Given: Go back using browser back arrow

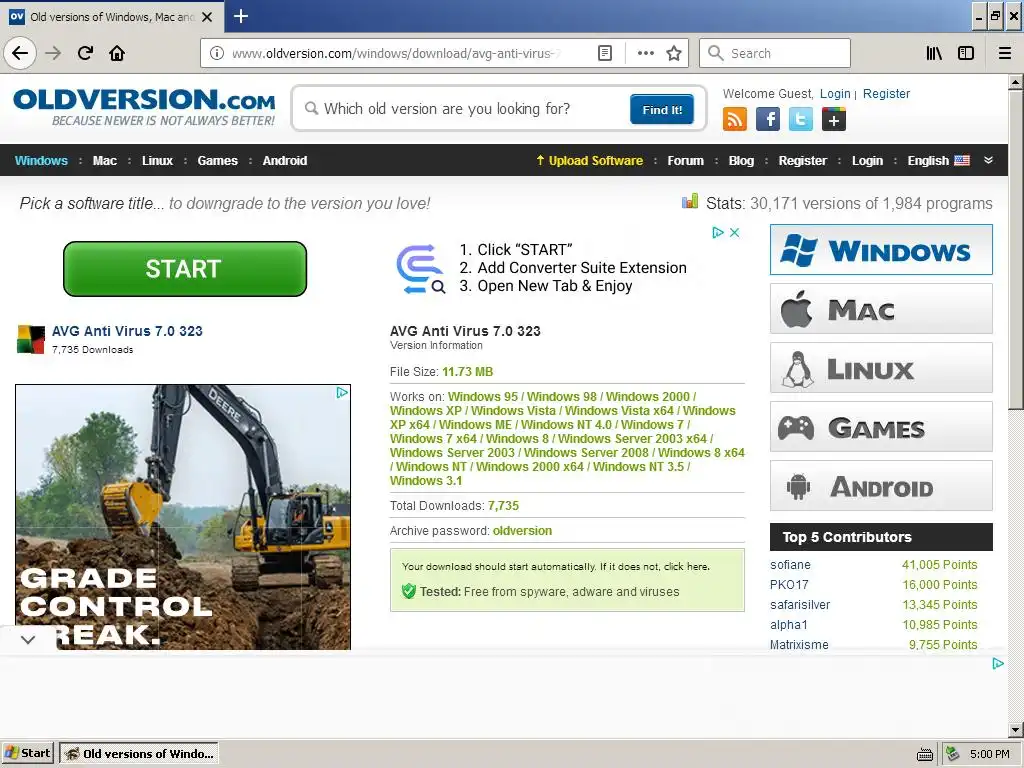Looking at the screenshot, I should coord(20,53).
